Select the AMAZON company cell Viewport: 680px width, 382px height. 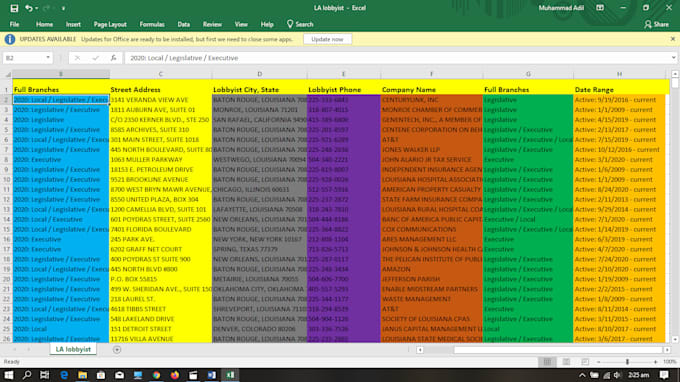click(432, 269)
